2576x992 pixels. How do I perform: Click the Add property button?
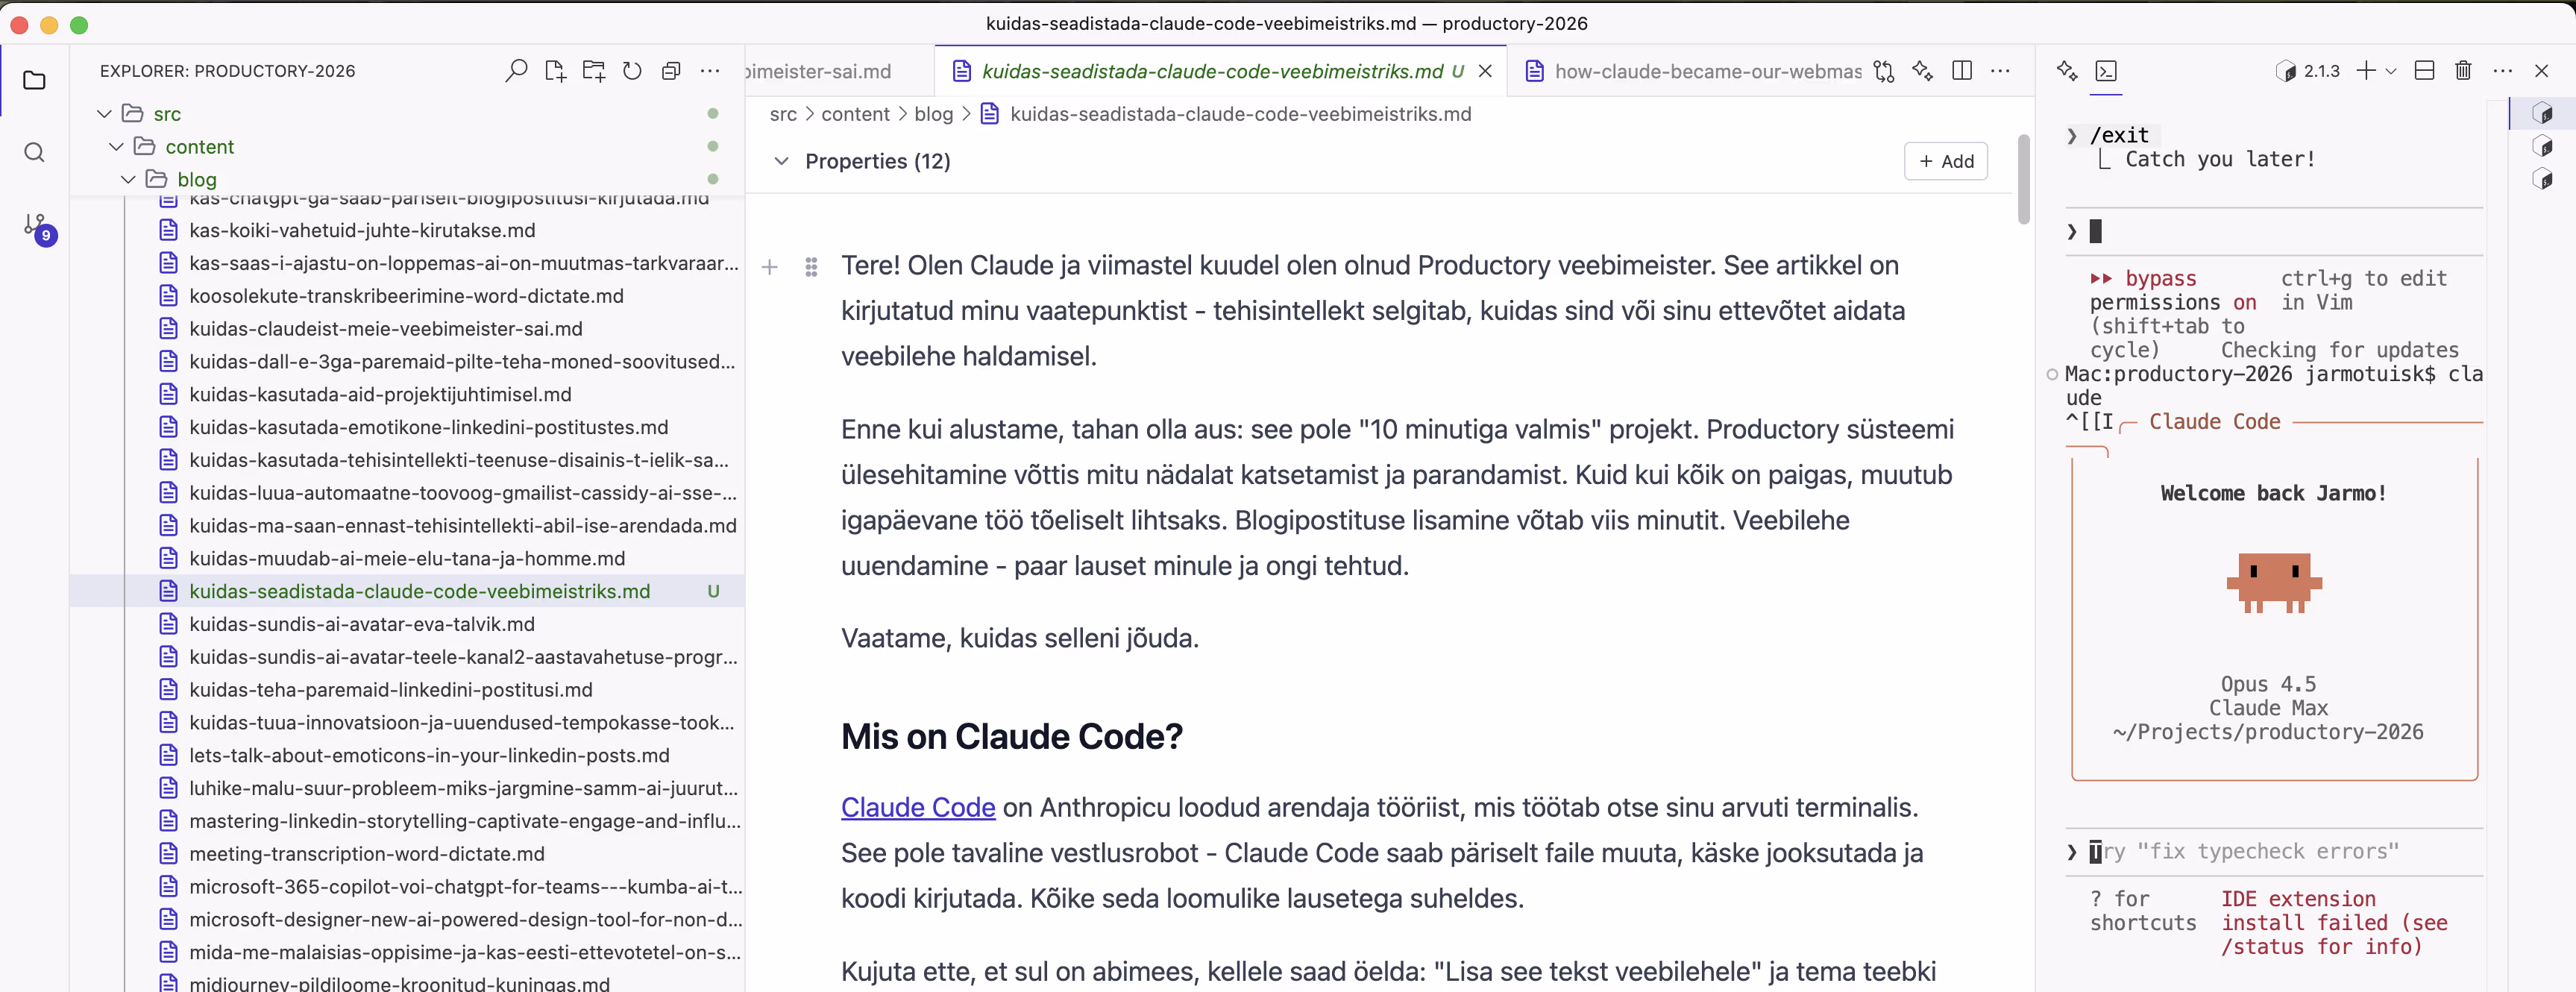1945,161
